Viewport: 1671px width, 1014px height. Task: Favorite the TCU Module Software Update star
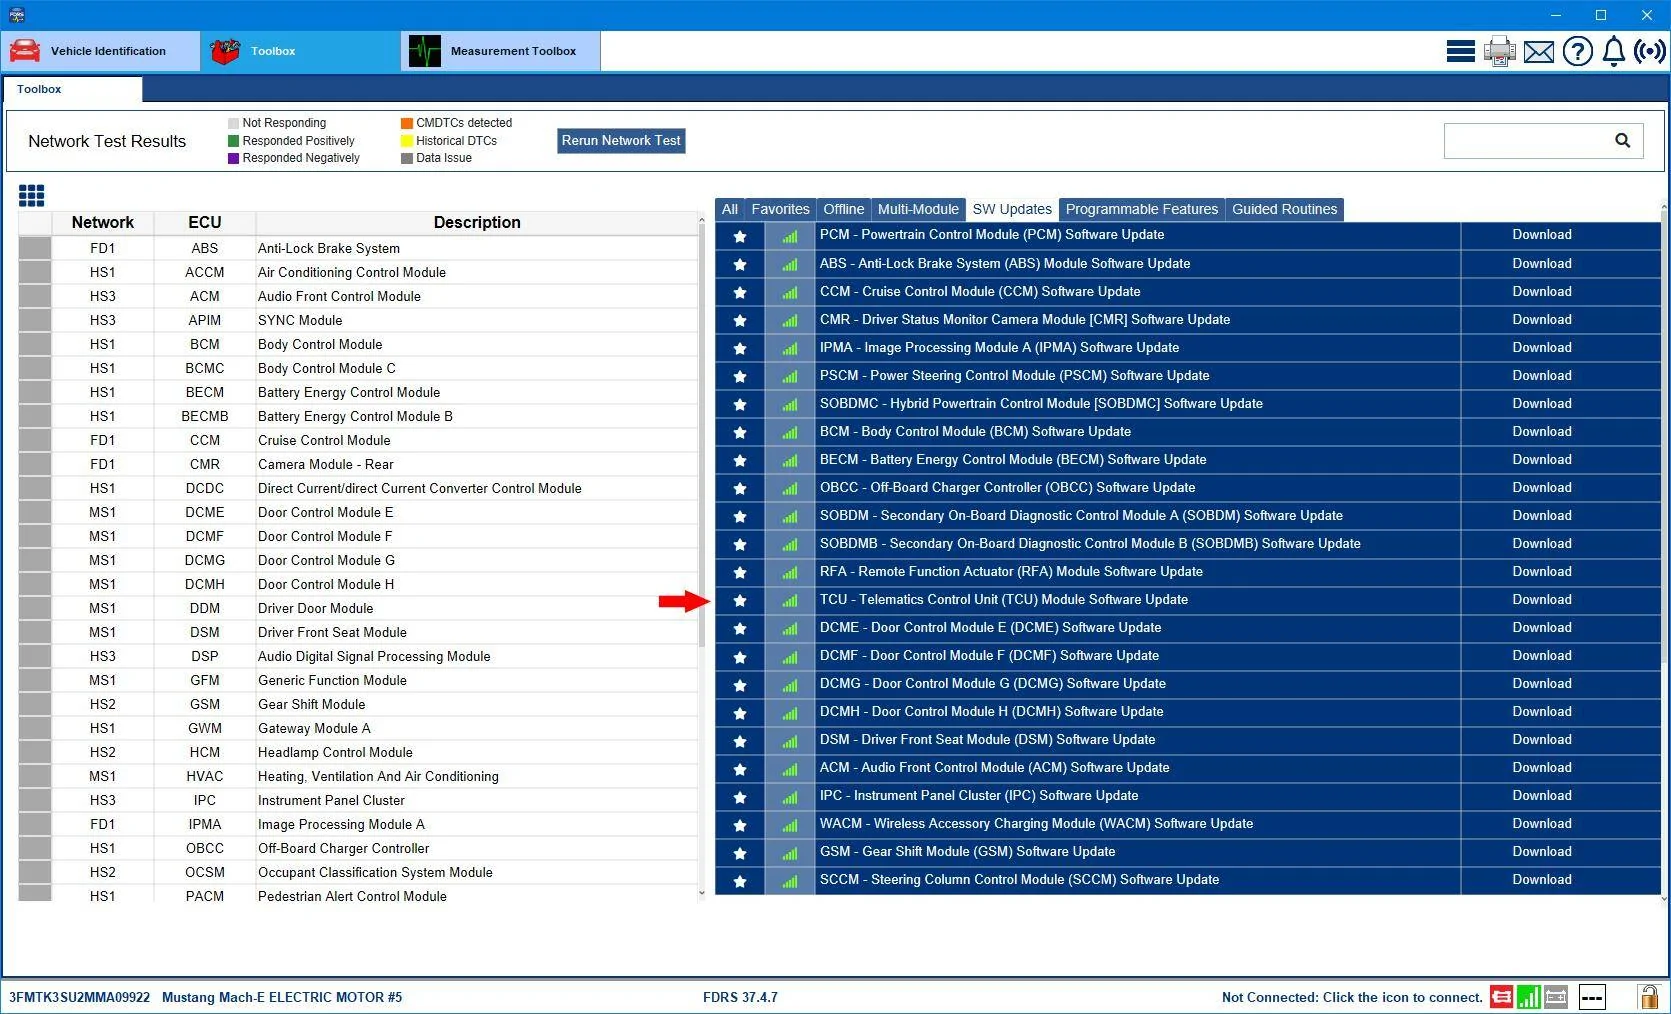pos(740,601)
